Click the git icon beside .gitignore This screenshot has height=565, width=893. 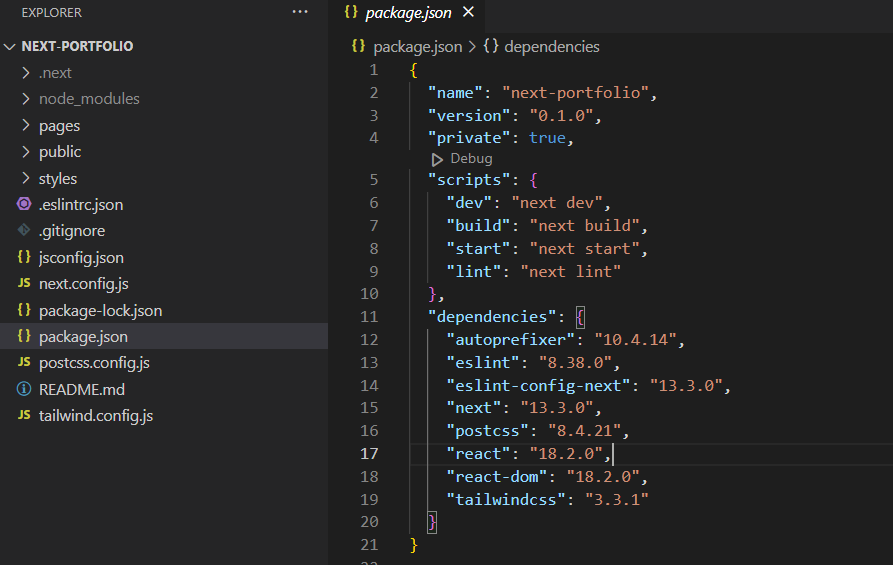[x=24, y=230]
